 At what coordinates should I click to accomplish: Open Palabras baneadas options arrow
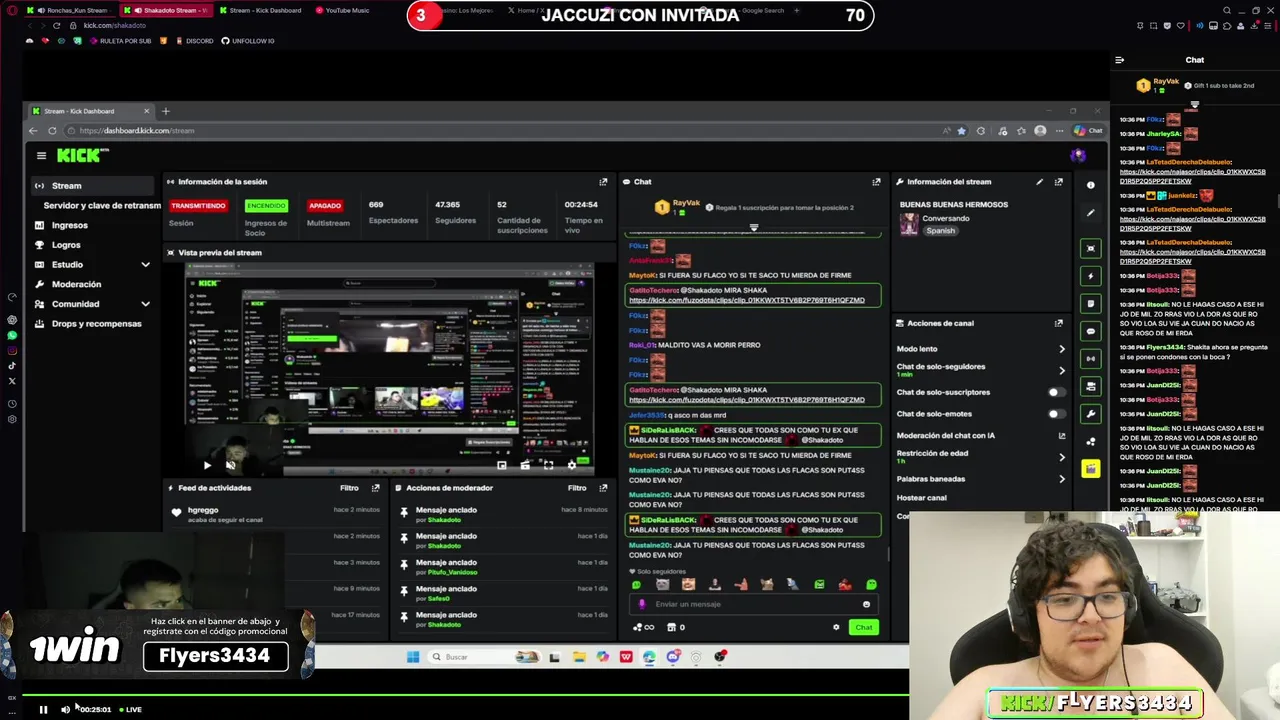coord(1062,479)
